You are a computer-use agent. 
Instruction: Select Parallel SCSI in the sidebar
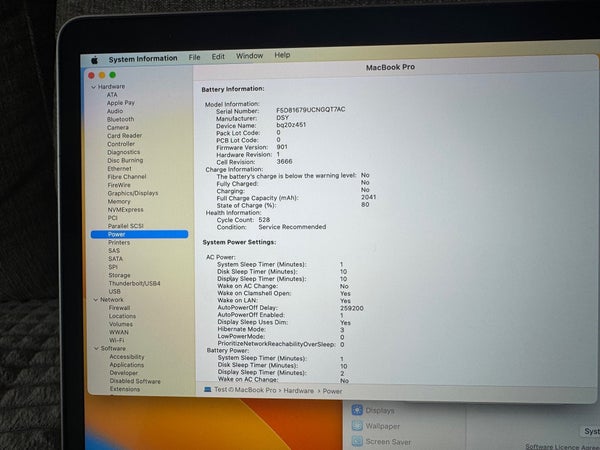click(x=126, y=226)
